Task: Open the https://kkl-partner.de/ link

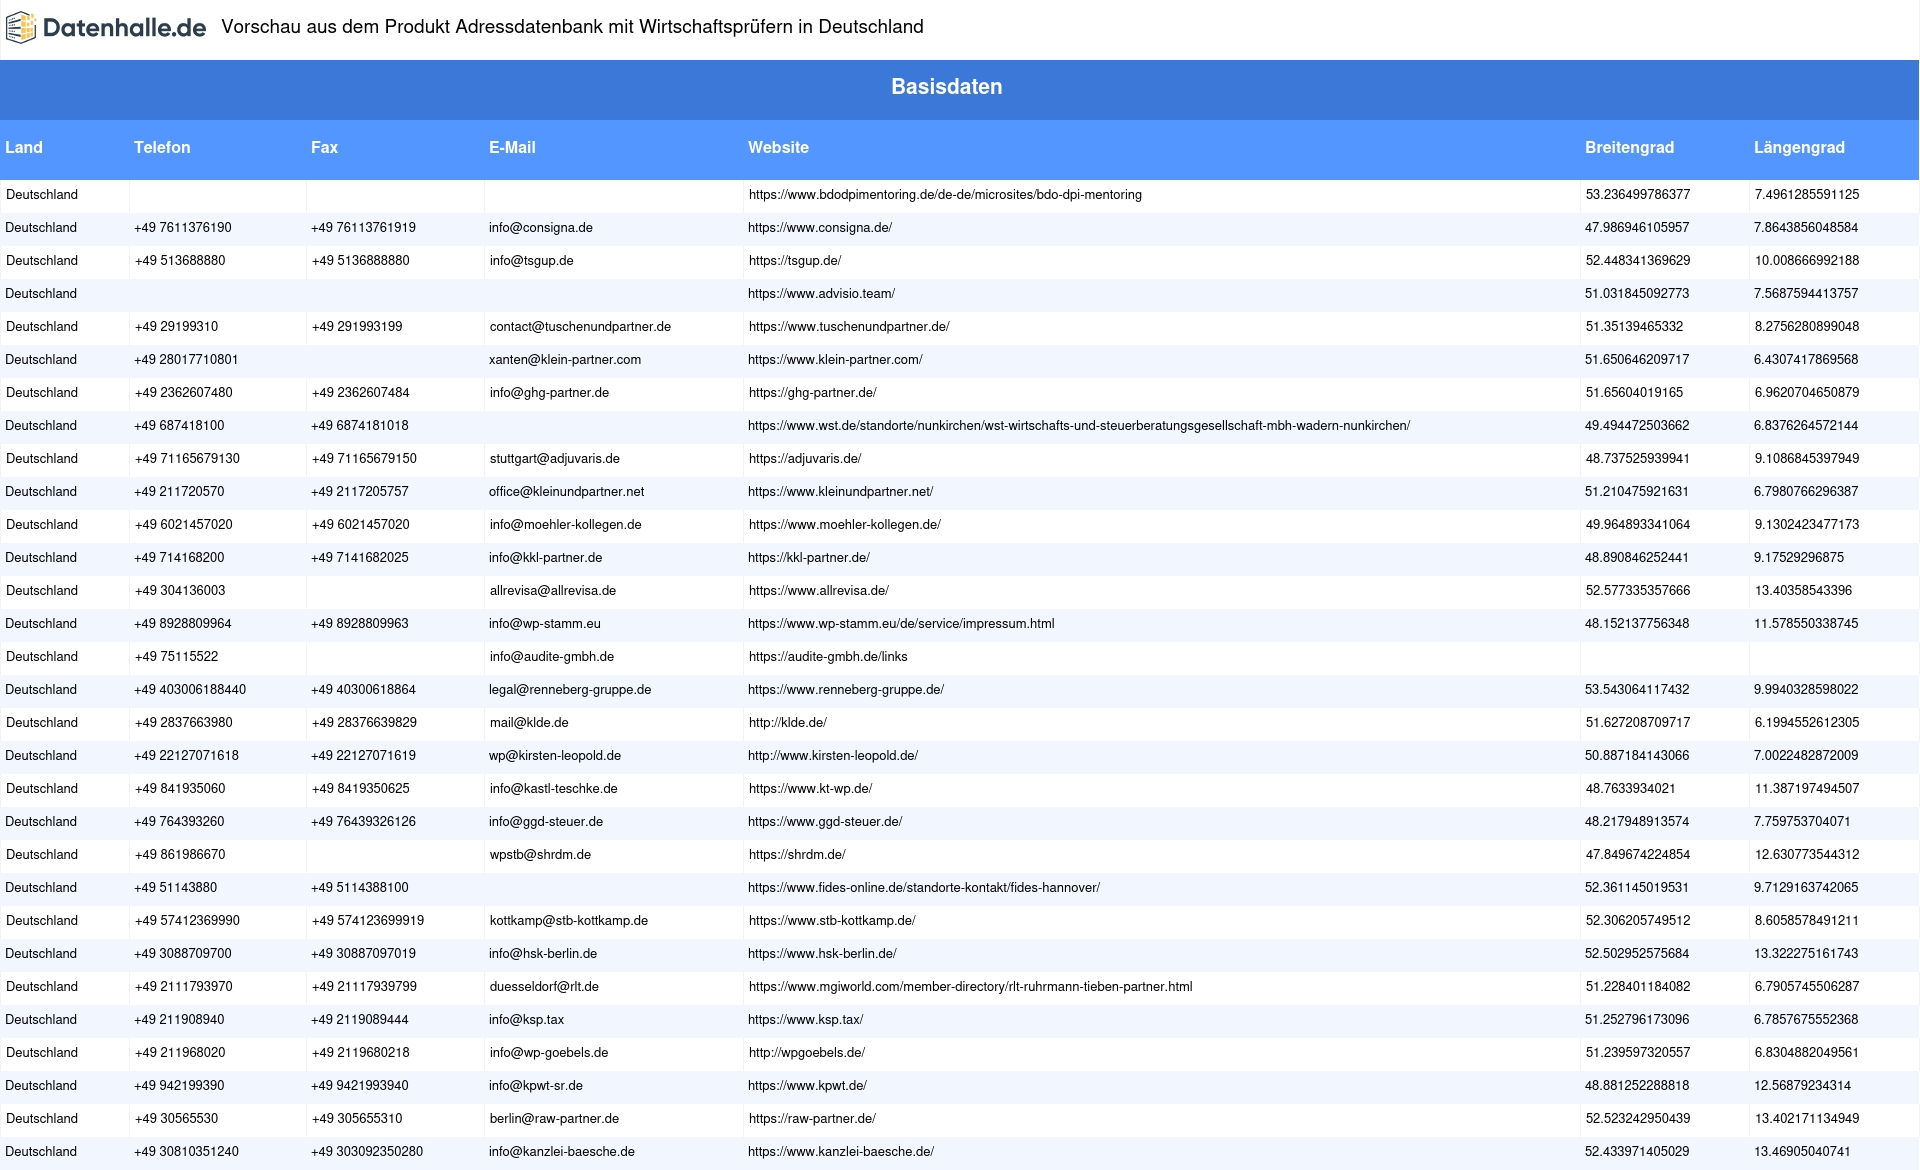Action: [809, 558]
